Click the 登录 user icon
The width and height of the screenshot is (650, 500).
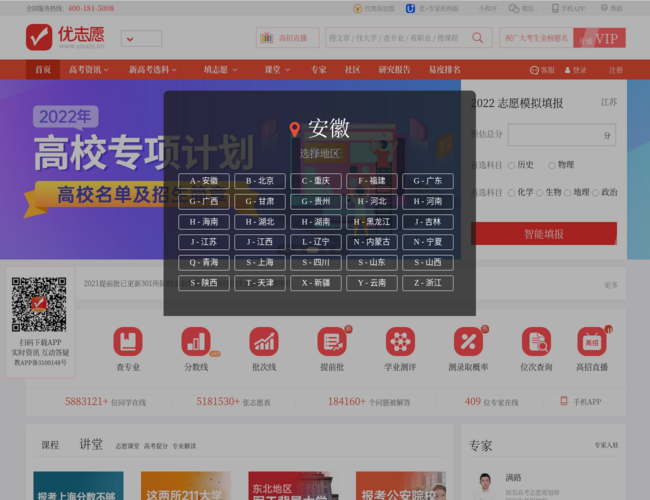click(x=568, y=70)
